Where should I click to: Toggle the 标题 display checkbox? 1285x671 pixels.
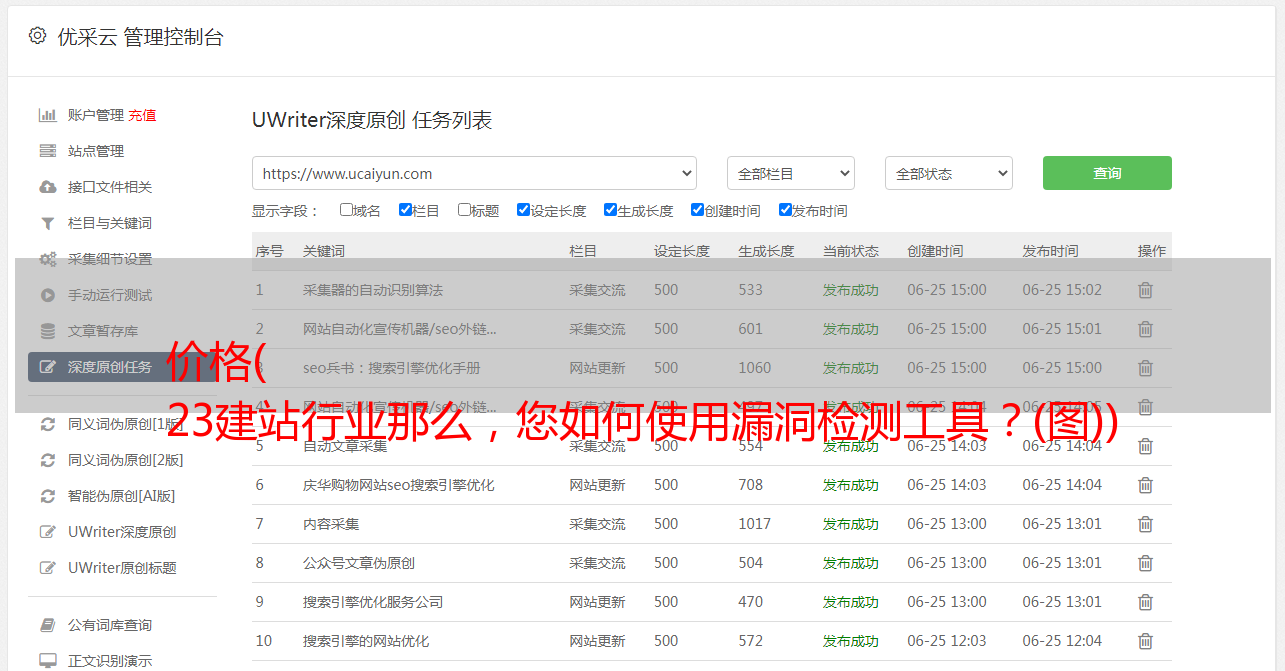pos(464,210)
